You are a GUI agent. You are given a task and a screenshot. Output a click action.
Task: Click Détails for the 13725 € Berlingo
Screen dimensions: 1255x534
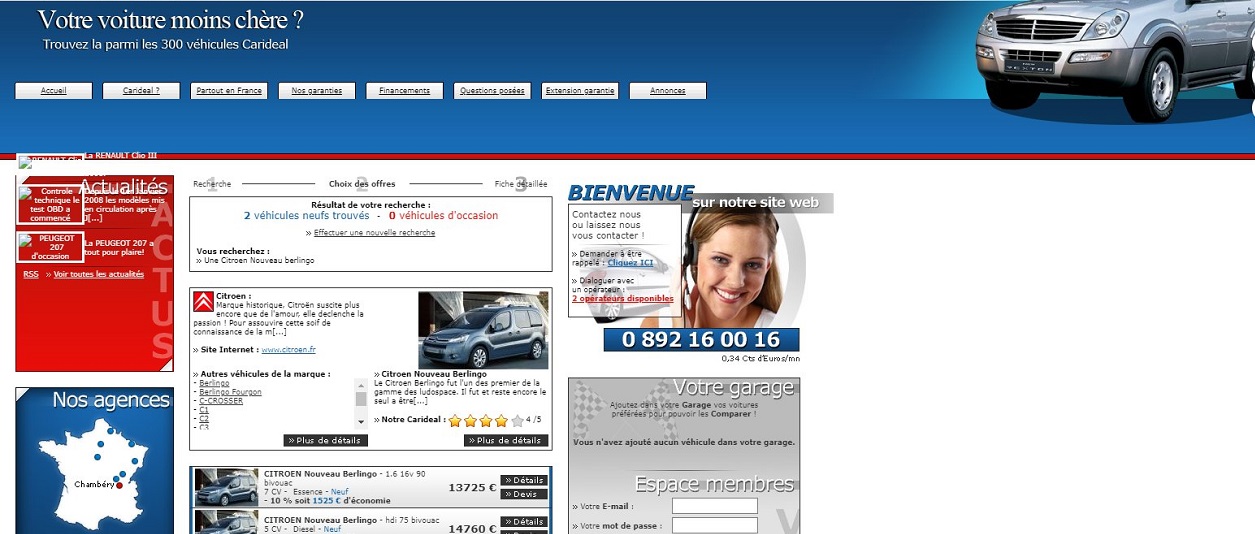[x=524, y=480]
